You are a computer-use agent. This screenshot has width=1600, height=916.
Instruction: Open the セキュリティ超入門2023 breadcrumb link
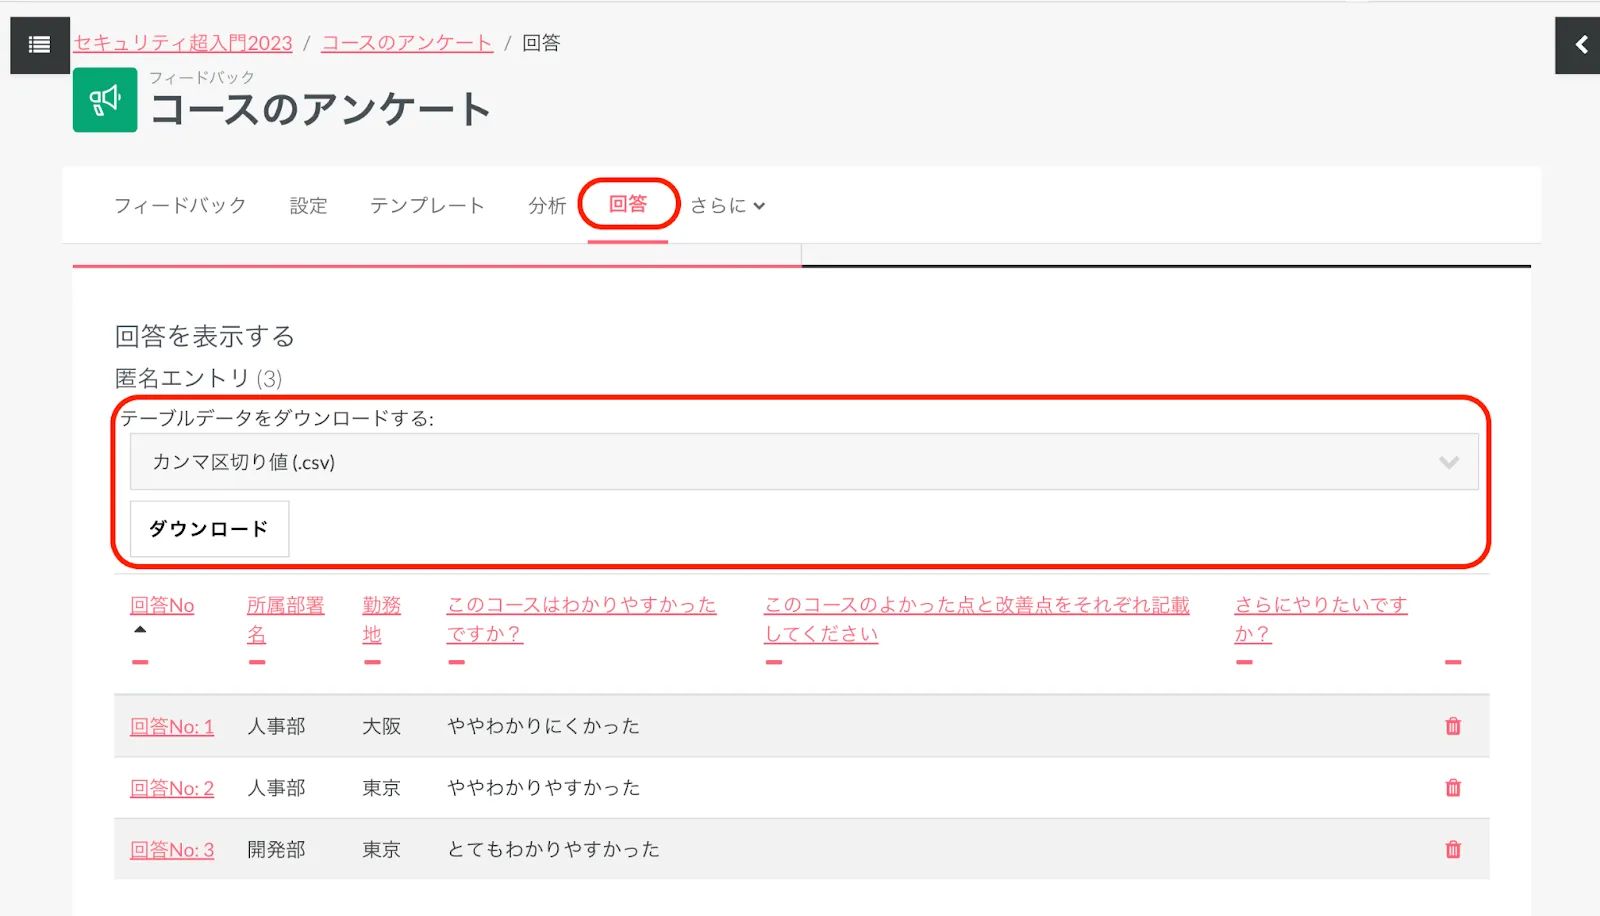[x=183, y=43]
